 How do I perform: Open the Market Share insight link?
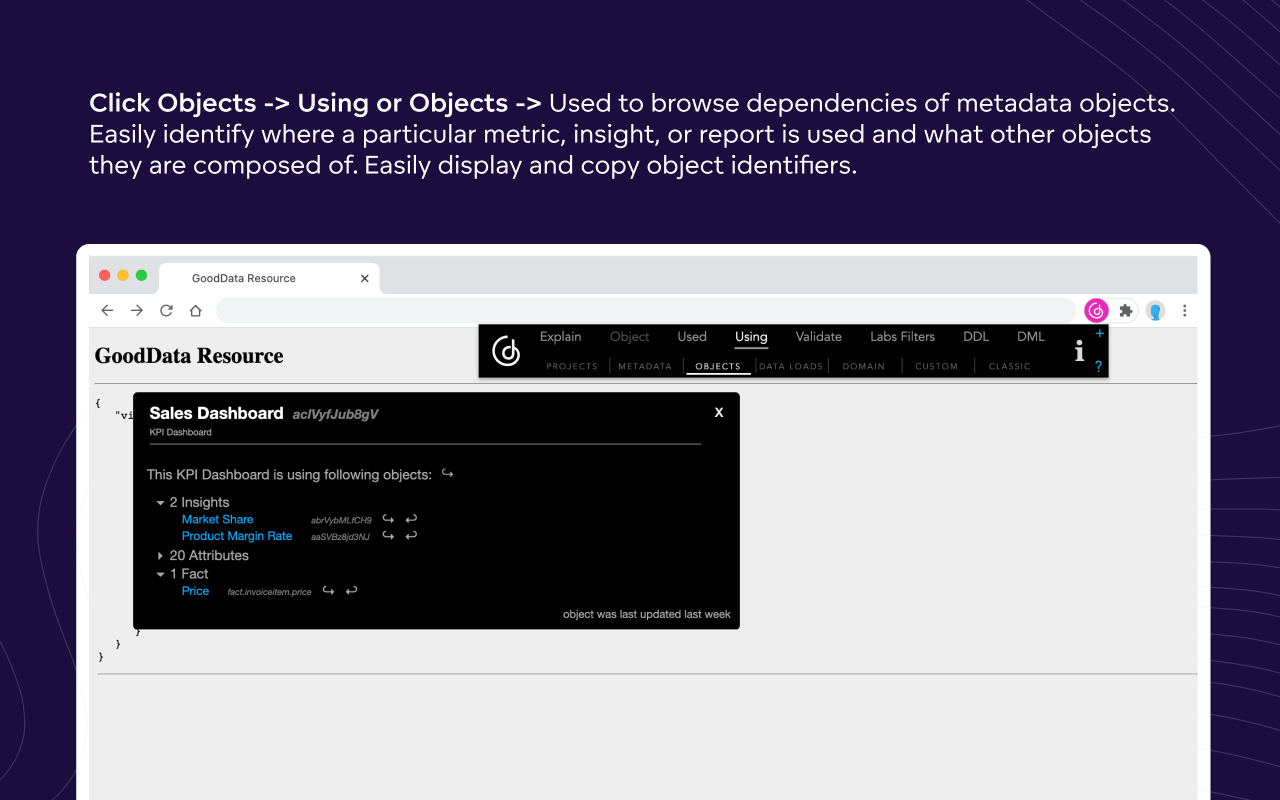(x=217, y=519)
